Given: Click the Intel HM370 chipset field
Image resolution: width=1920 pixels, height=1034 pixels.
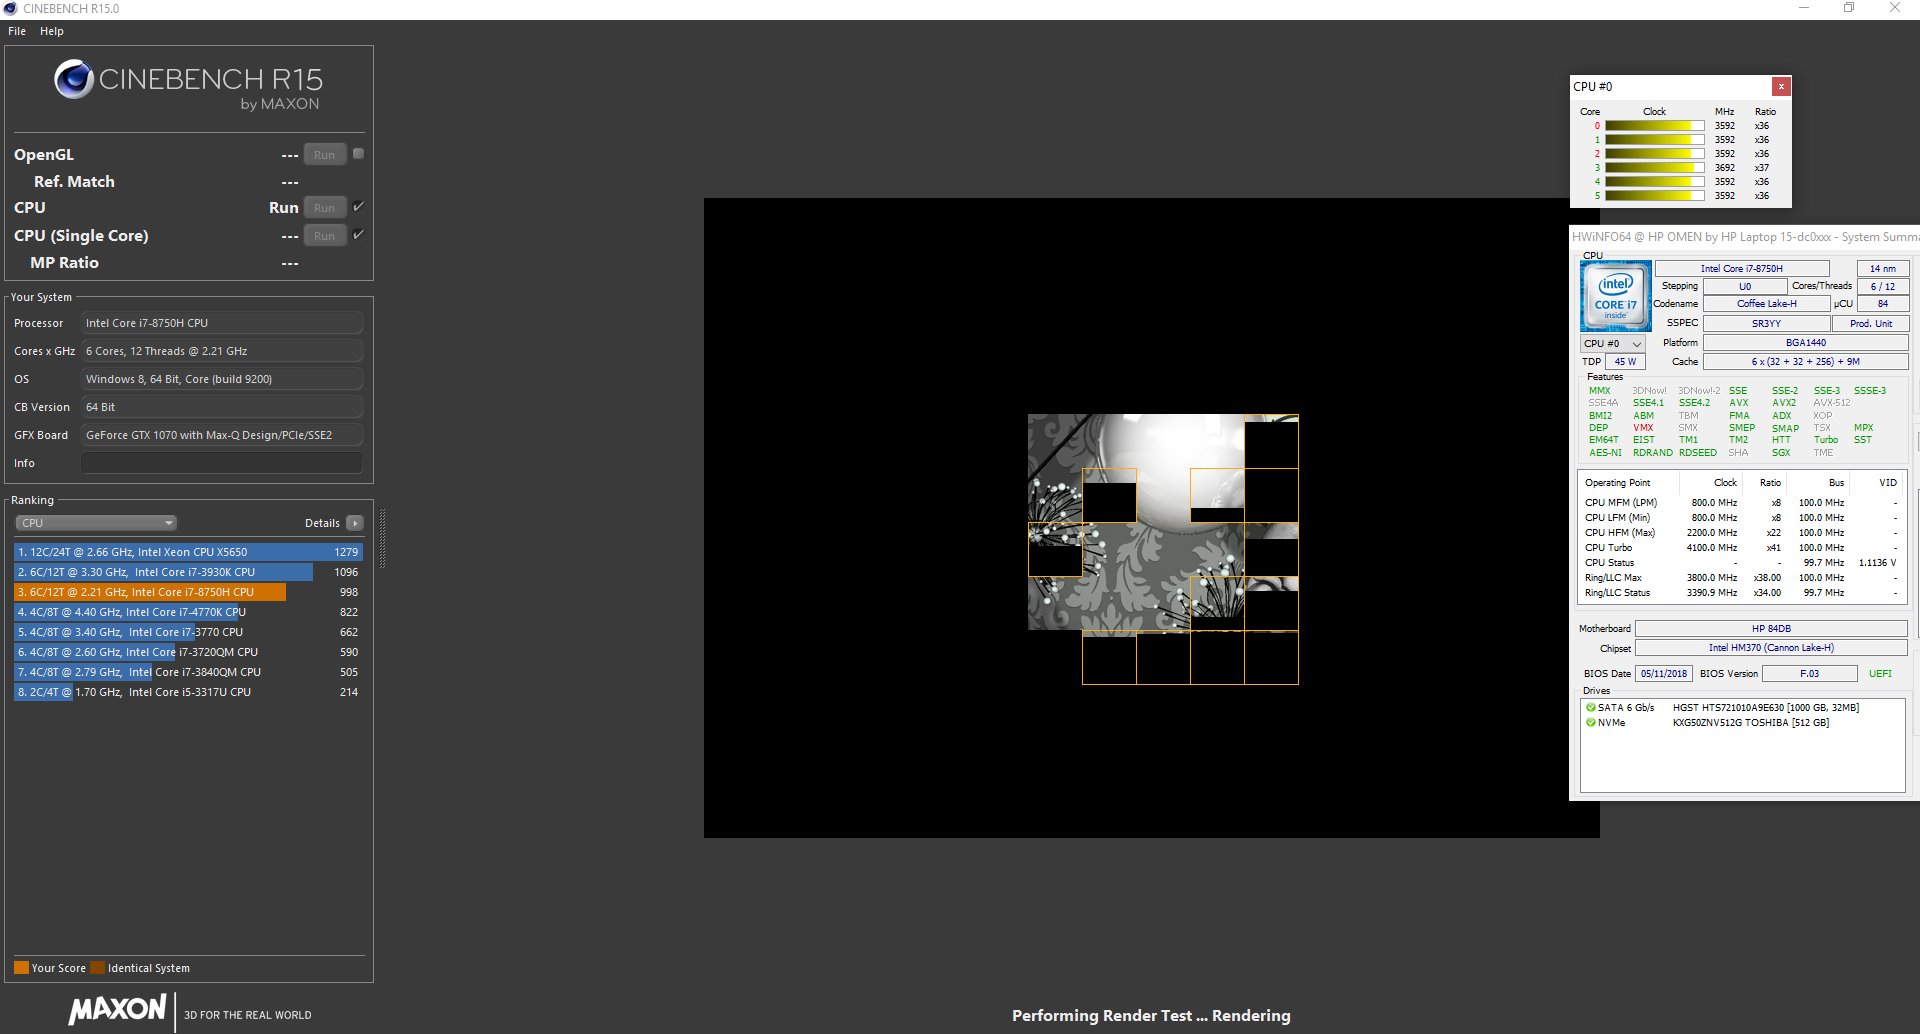Looking at the screenshot, I should [1771, 647].
